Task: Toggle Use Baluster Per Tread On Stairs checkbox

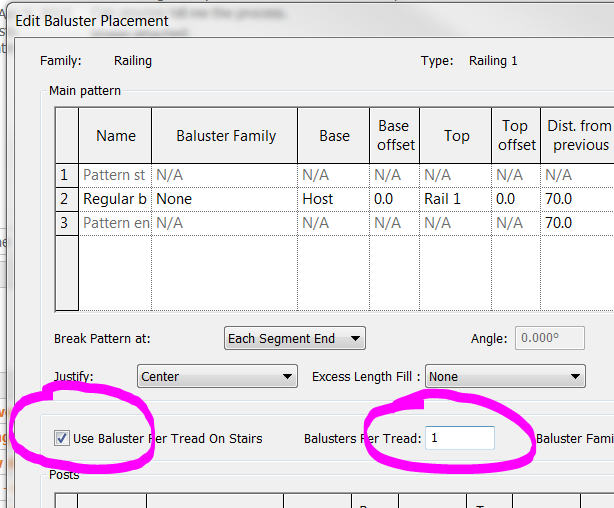Action: 62,438
